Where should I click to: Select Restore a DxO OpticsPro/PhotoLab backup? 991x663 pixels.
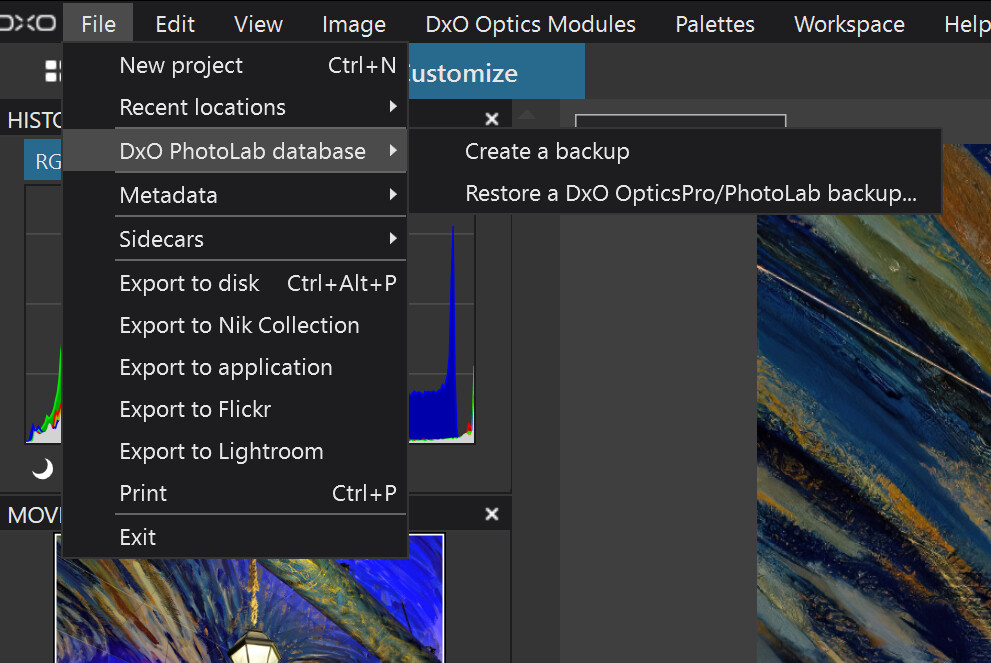675,193
